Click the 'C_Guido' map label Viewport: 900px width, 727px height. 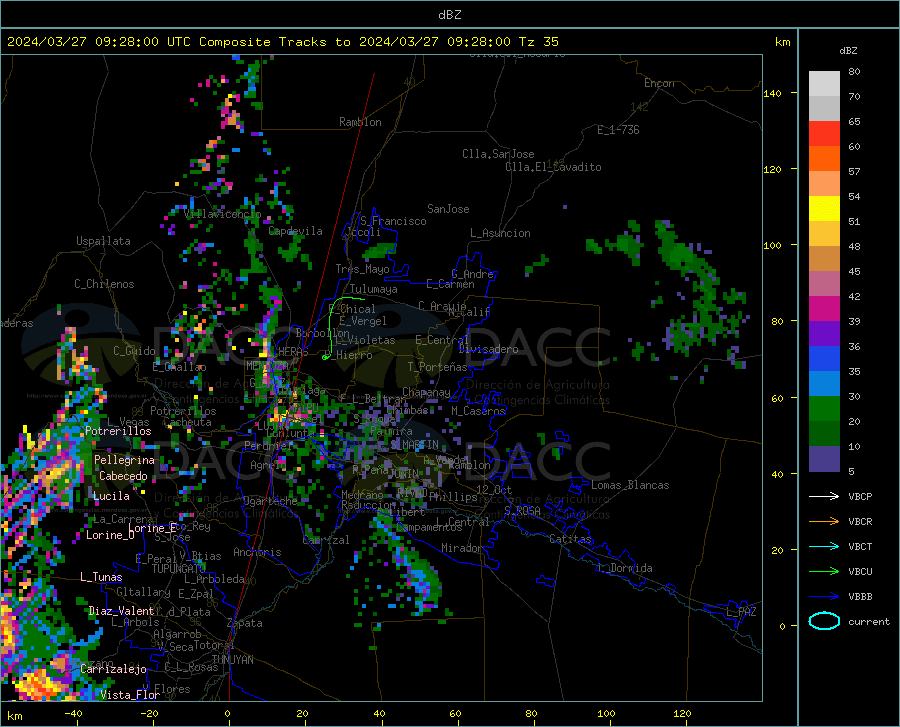134,351
